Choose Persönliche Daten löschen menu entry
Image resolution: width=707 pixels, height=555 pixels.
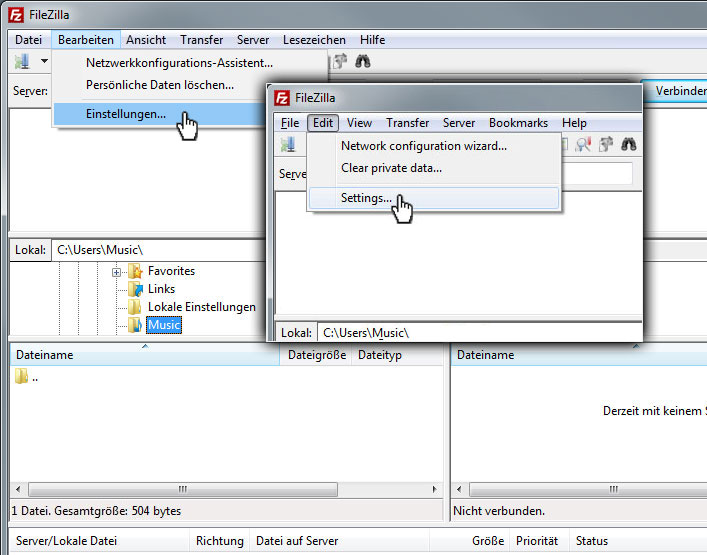[160, 85]
